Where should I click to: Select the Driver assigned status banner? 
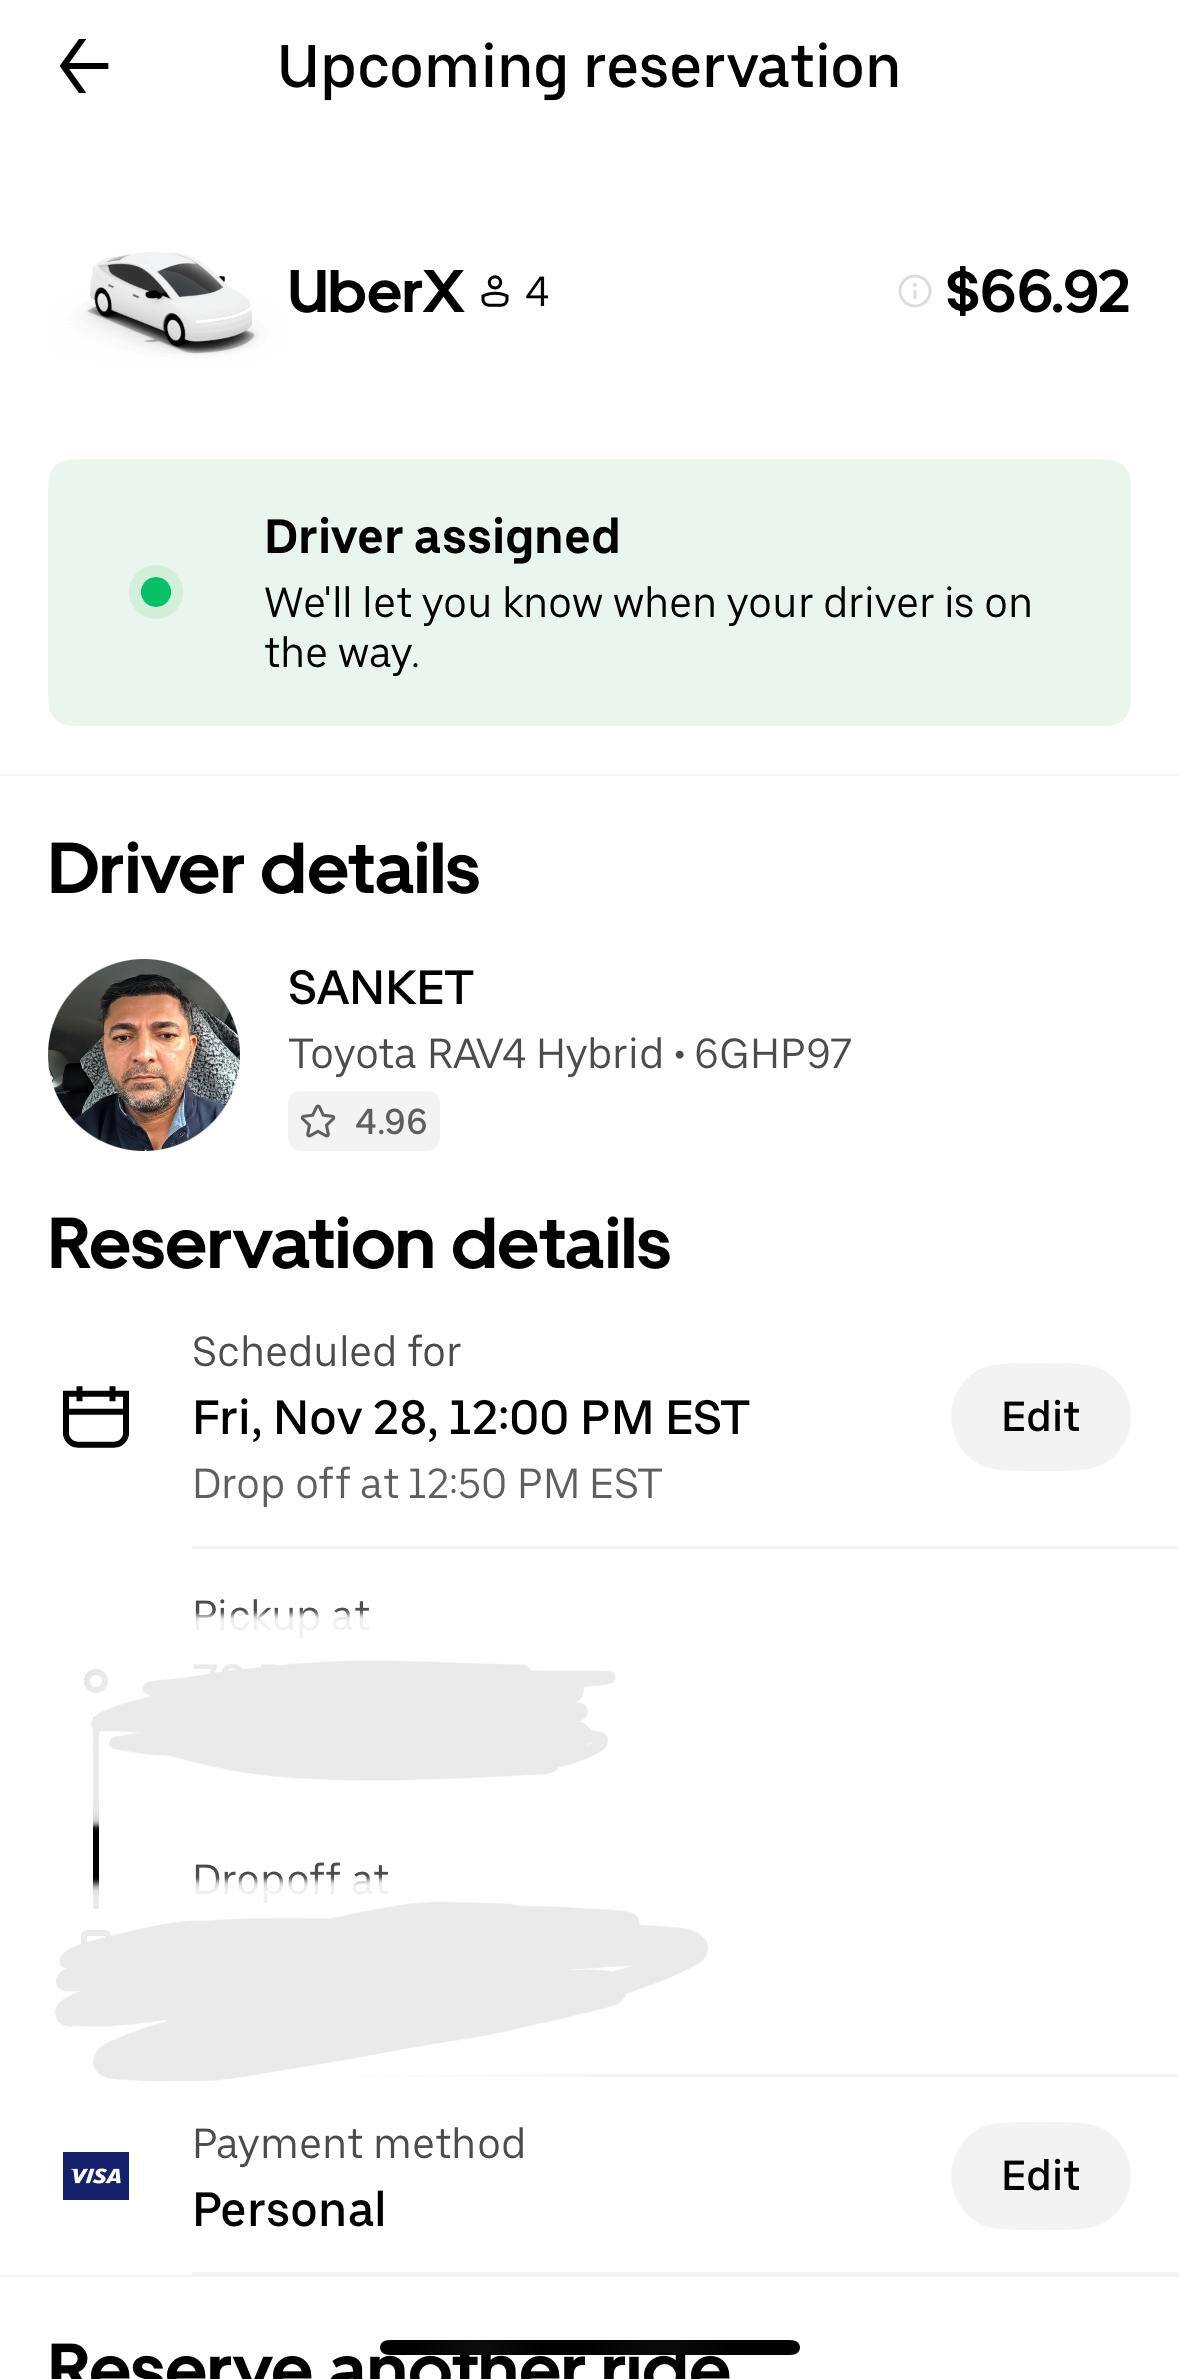589,592
